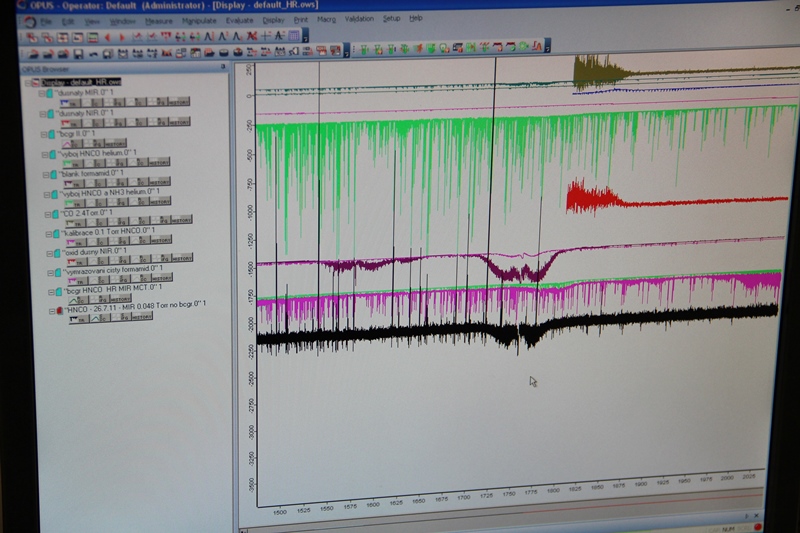Collapse the 'oxid dusny NIR.0' node
Image resolution: width=800 pixels, height=533 pixels.
[49, 253]
